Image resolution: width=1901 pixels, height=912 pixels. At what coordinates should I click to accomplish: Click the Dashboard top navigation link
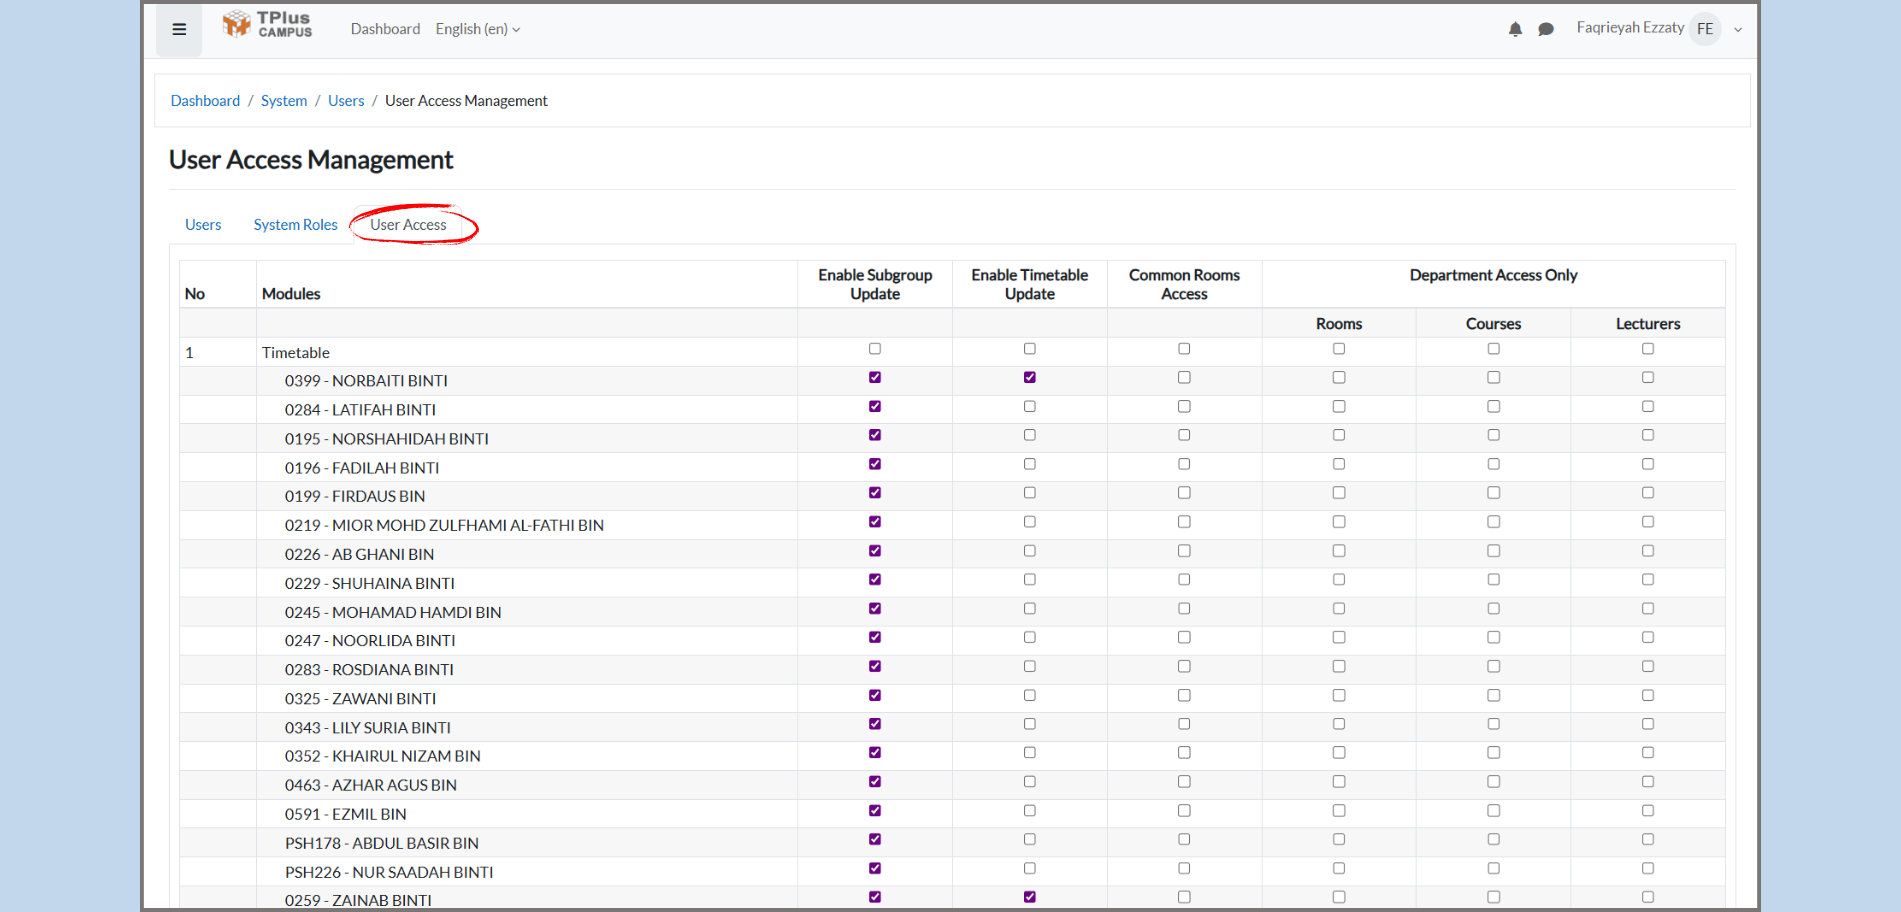pos(385,29)
